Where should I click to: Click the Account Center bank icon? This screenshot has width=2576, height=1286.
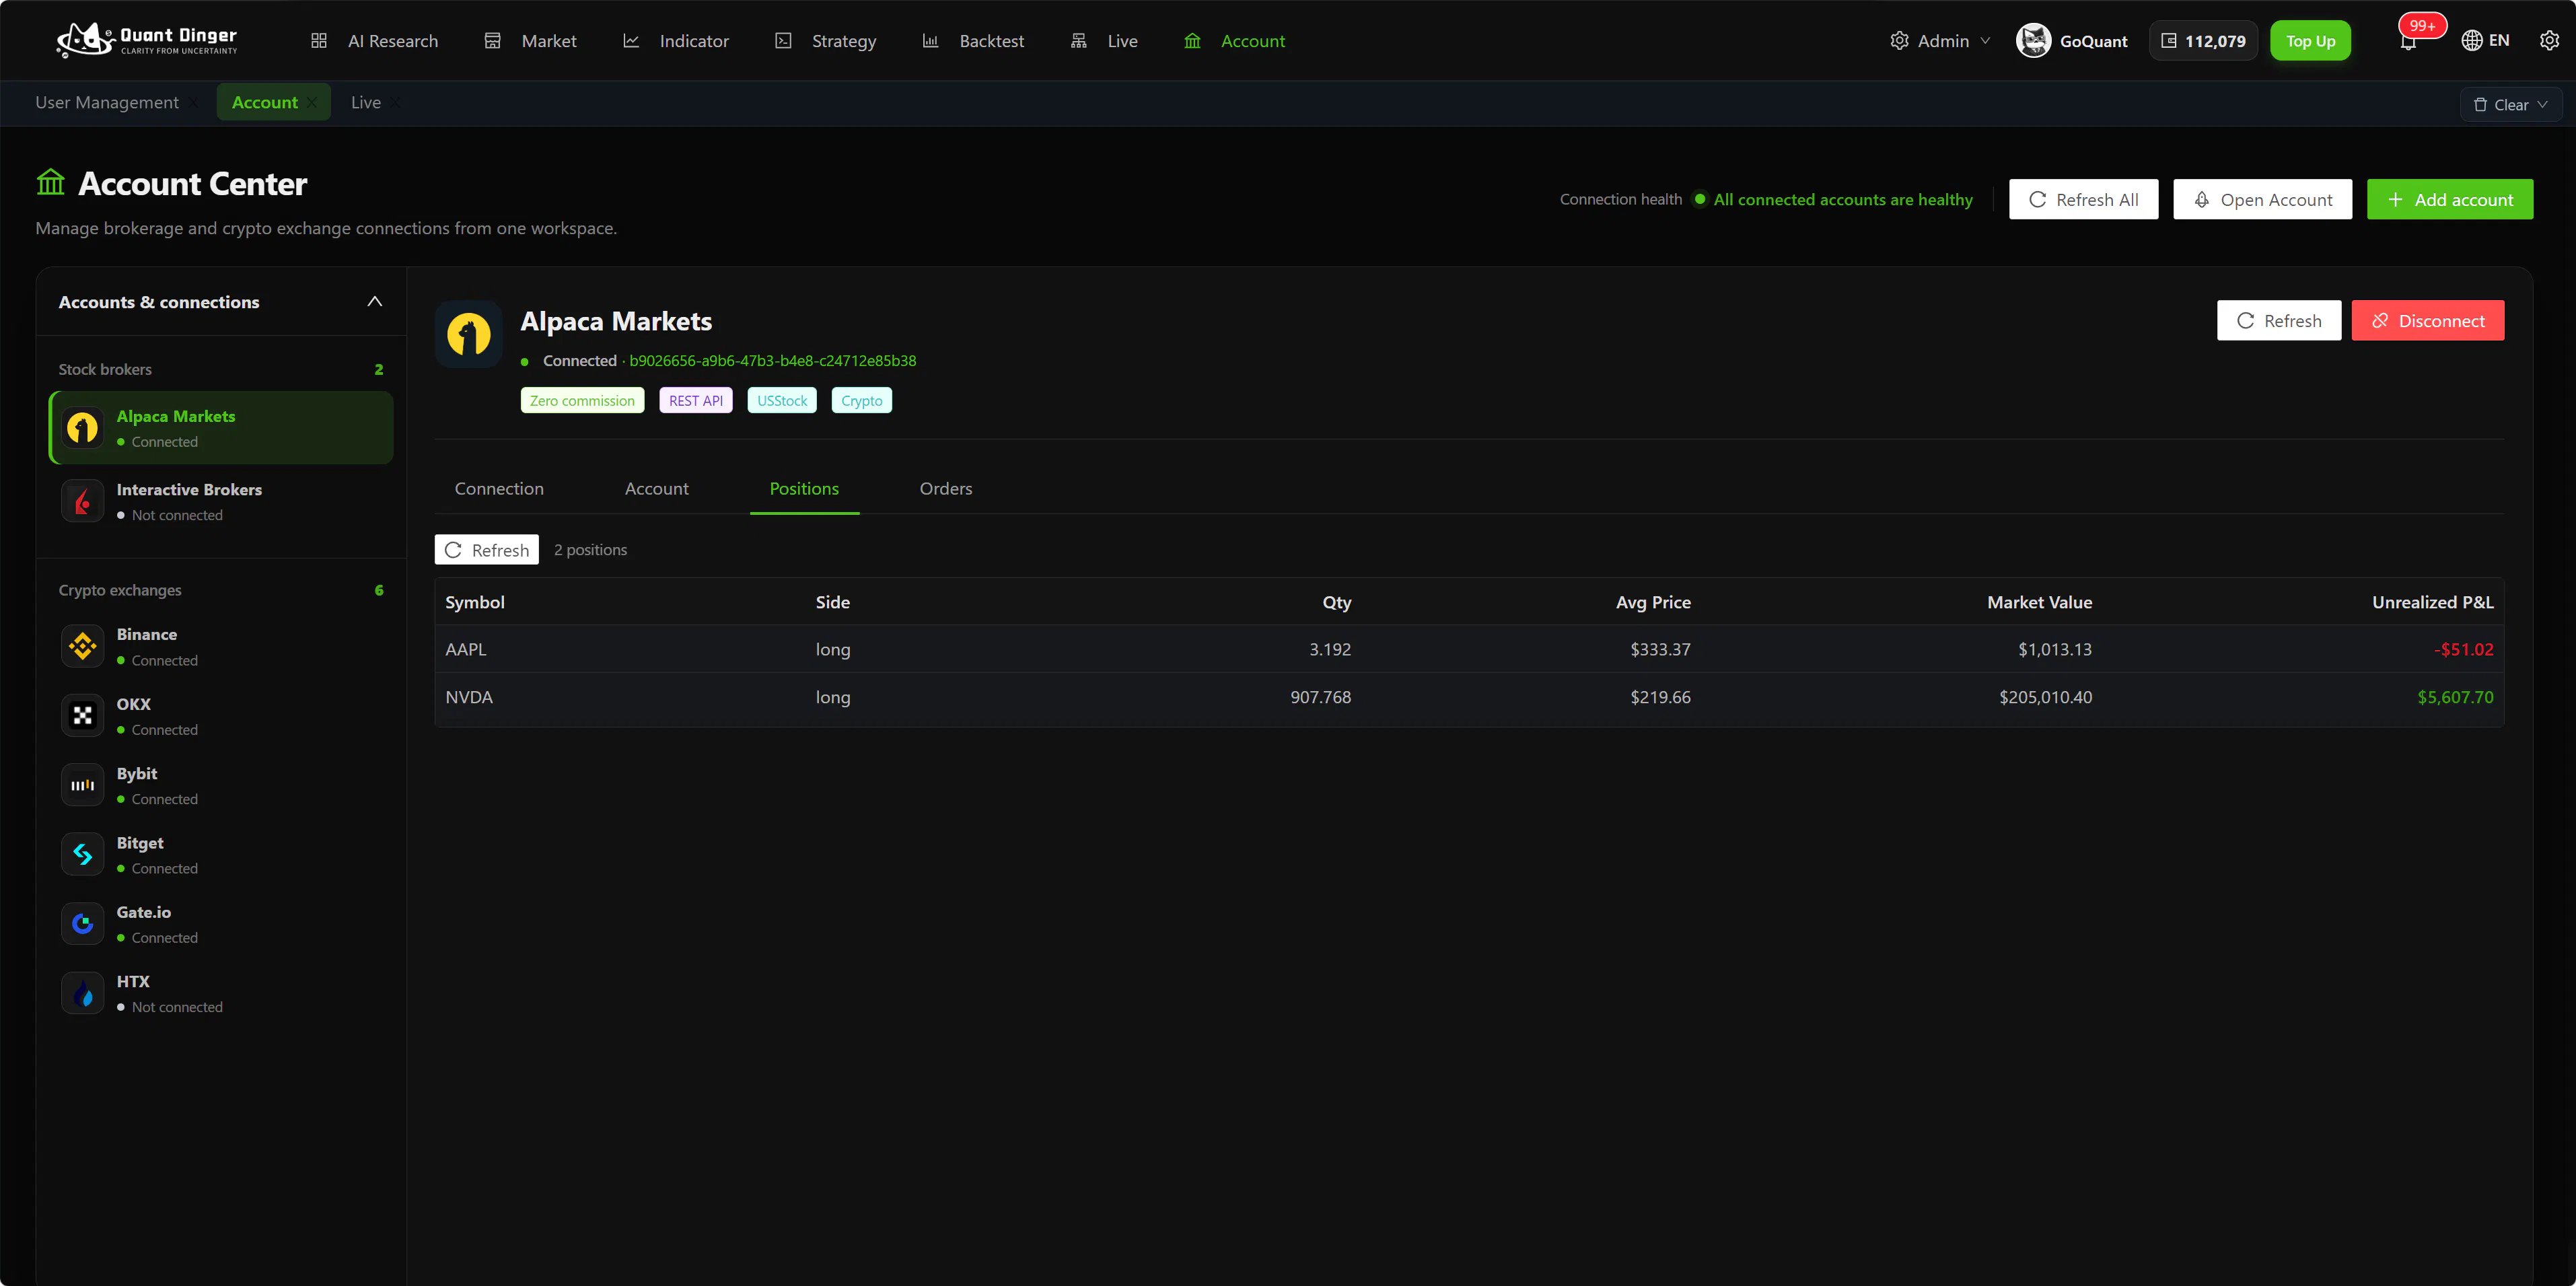(x=50, y=183)
